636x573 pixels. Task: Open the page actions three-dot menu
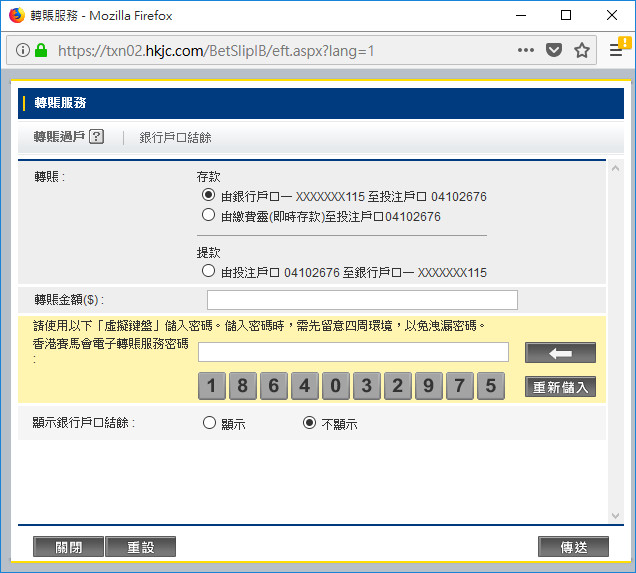[x=526, y=50]
